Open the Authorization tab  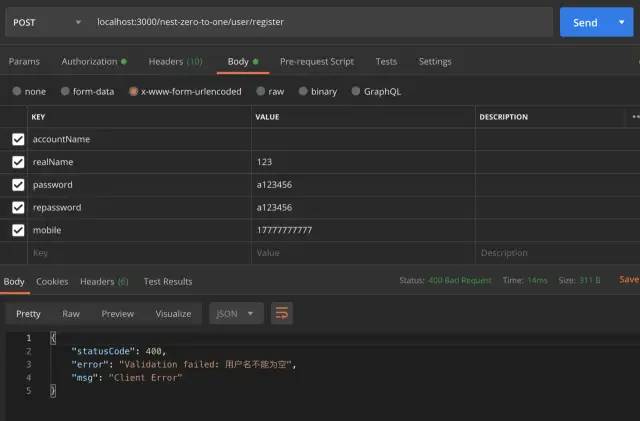[x=94, y=62]
